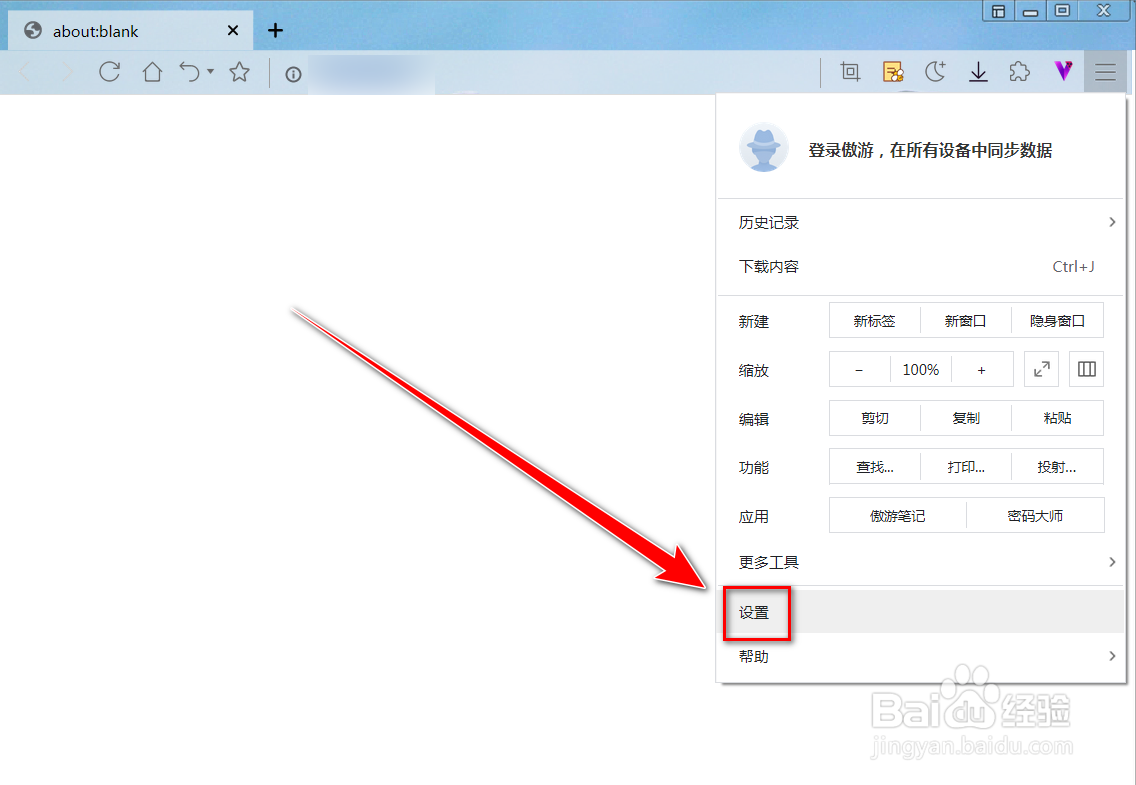The image size is (1136, 785).
Task: Click the page info icon in address bar
Action: 291,73
